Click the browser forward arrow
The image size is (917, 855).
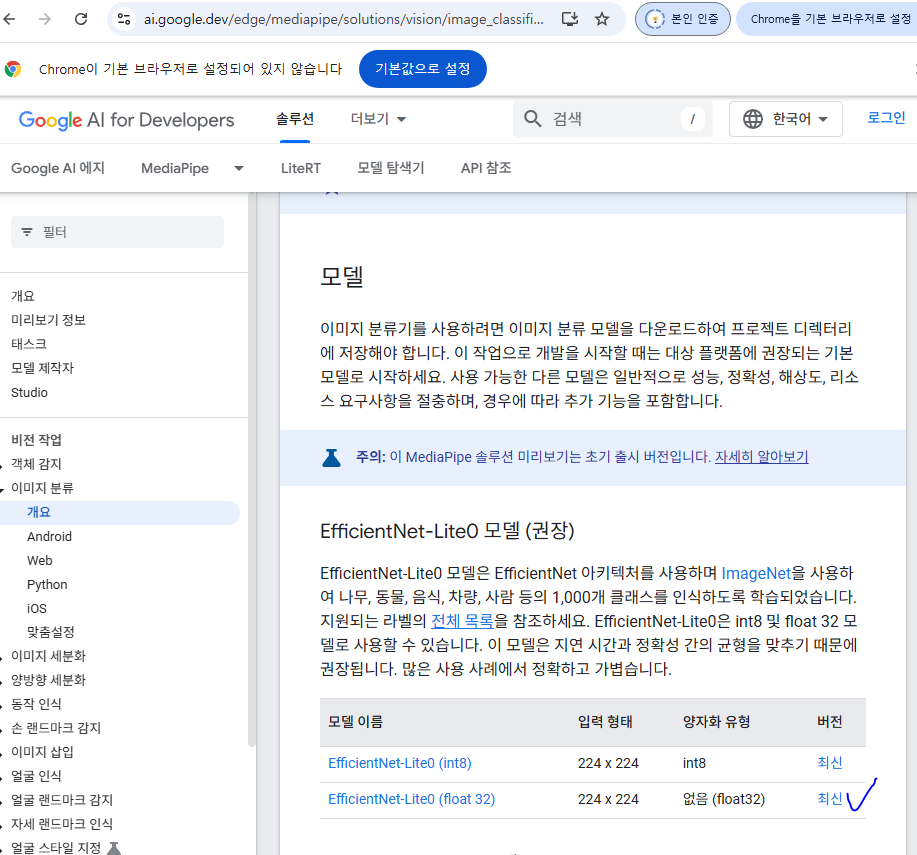click(45, 19)
